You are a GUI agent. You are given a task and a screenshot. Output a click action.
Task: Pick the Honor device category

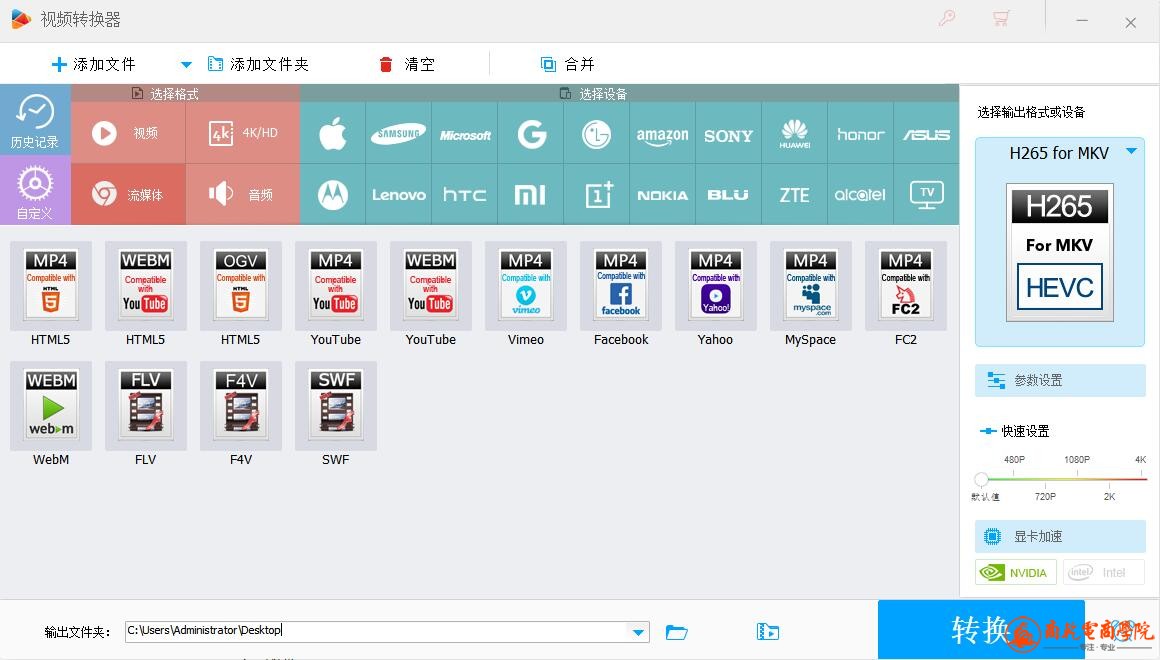click(x=860, y=134)
